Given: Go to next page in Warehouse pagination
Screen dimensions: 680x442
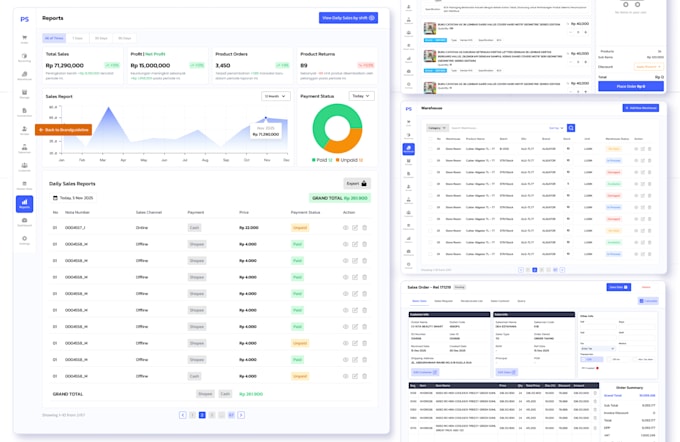Looking at the screenshot, I should coord(562,270).
